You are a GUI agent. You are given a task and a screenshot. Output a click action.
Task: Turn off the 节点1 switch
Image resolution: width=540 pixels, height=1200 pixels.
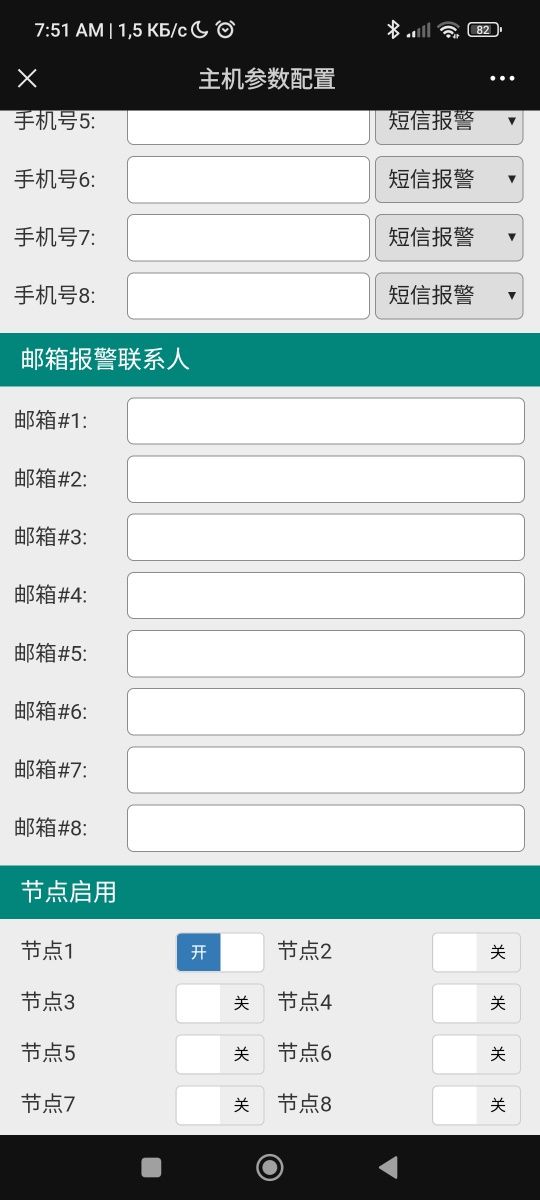tap(220, 952)
